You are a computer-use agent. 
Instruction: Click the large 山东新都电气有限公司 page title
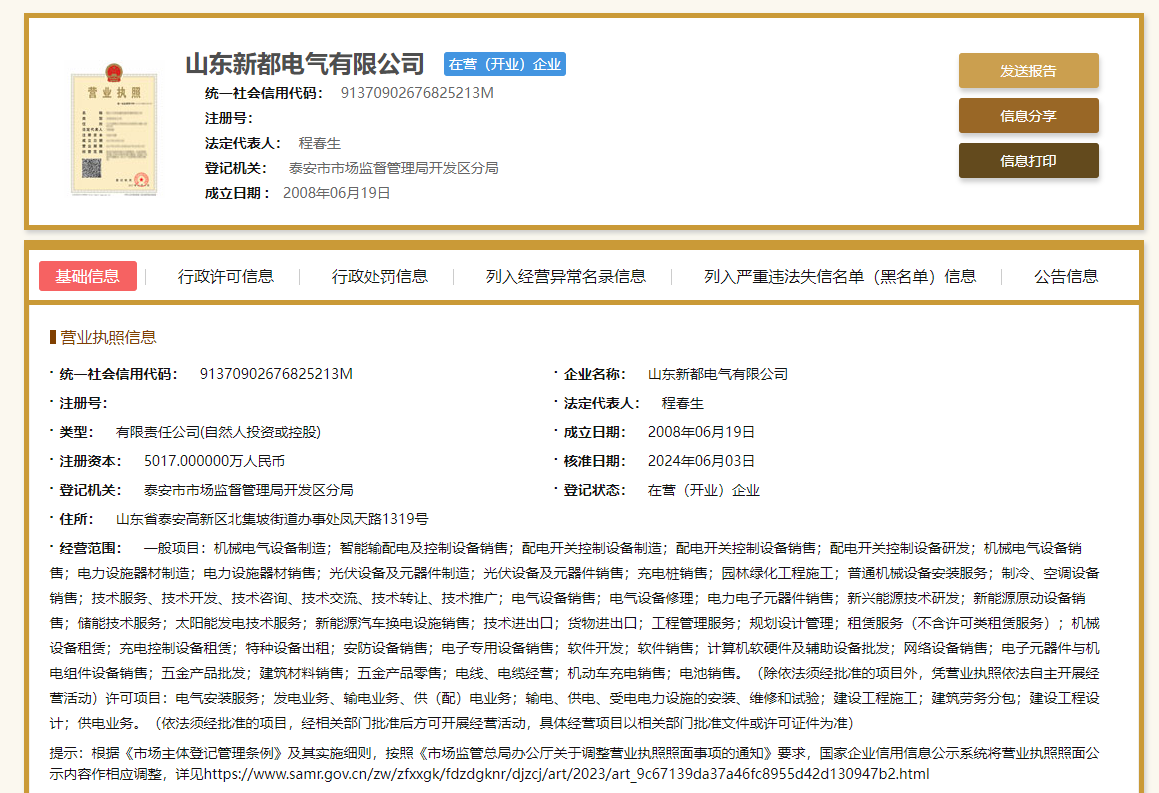tap(305, 64)
